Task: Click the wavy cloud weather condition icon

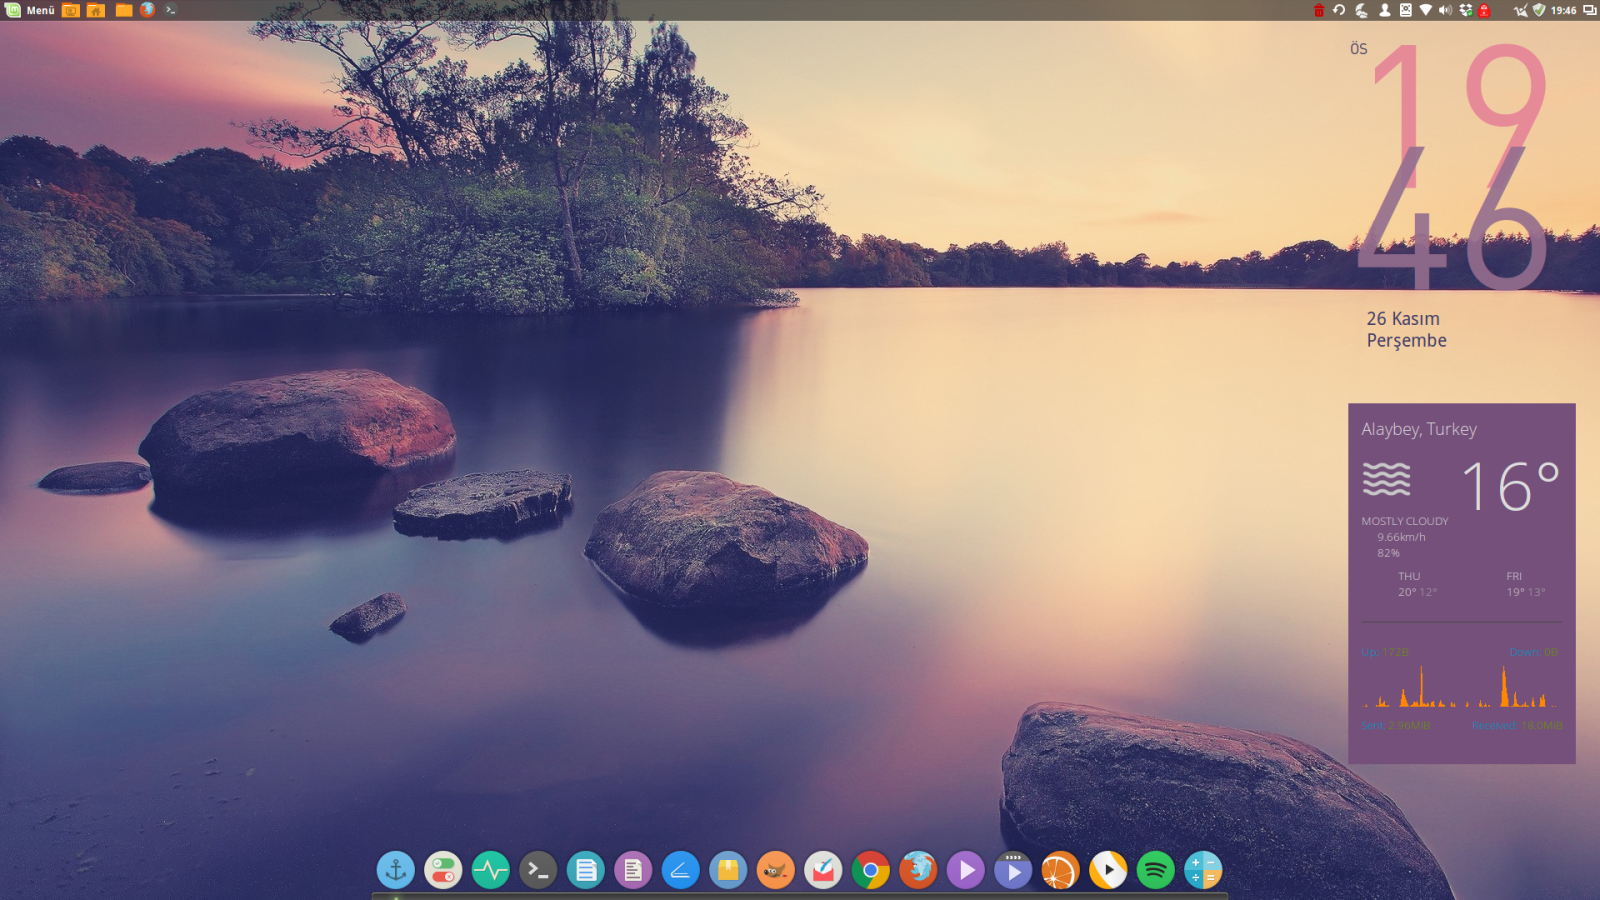Action: pyautogui.click(x=1387, y=480)
